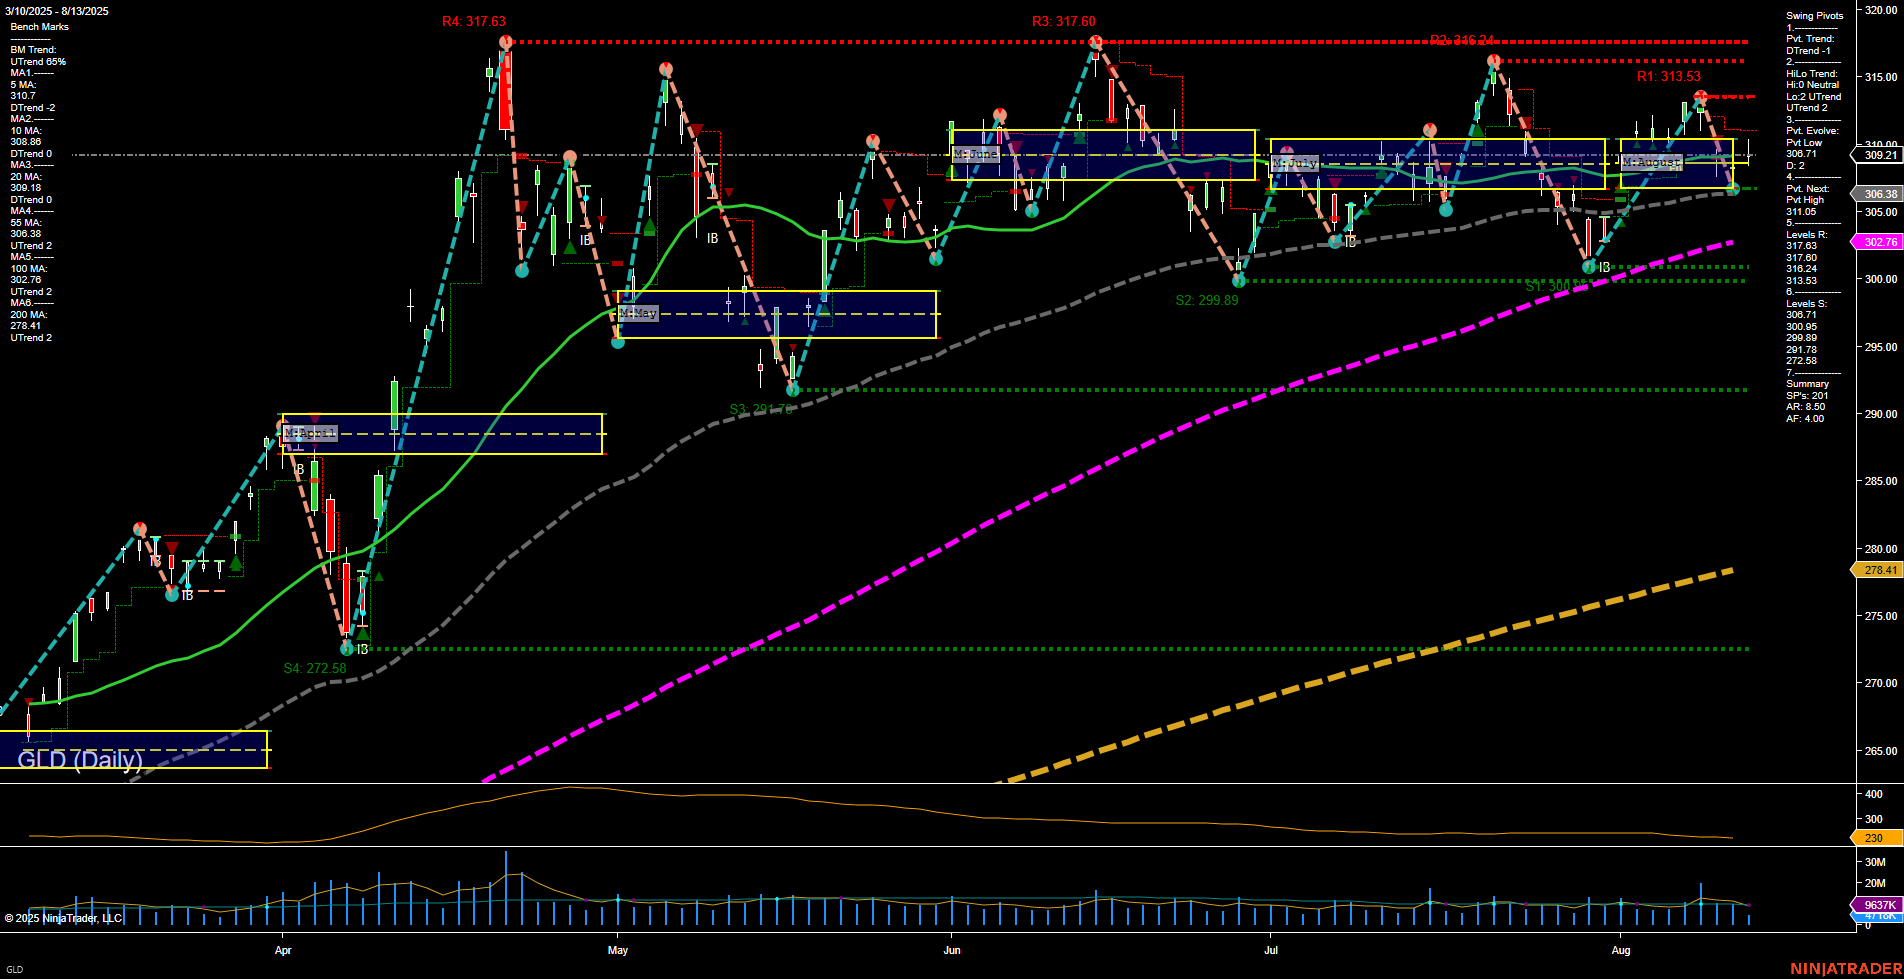Click the R3: 317.60 resistance label
The image size is (1904, 979).
coord(1062,19)
